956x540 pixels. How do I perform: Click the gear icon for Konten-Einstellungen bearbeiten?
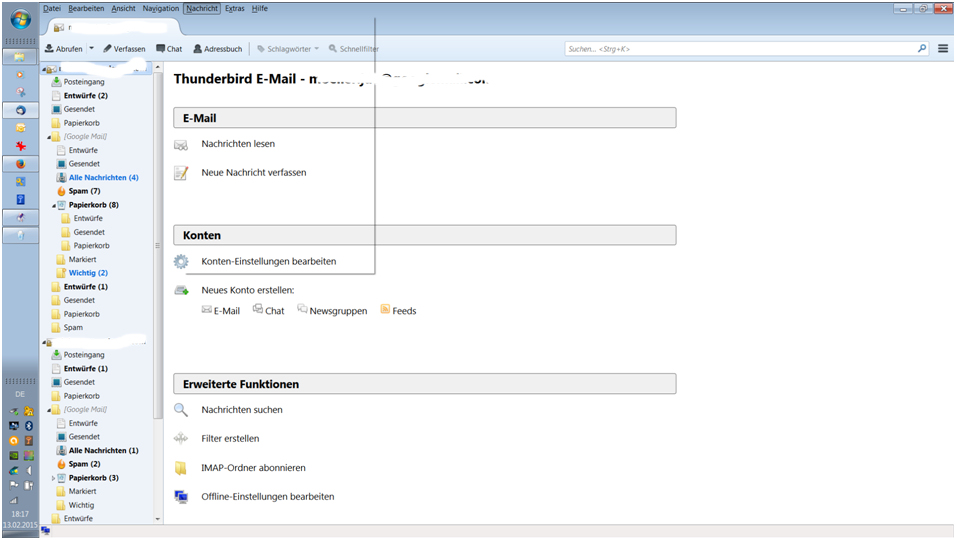(181, 261)
